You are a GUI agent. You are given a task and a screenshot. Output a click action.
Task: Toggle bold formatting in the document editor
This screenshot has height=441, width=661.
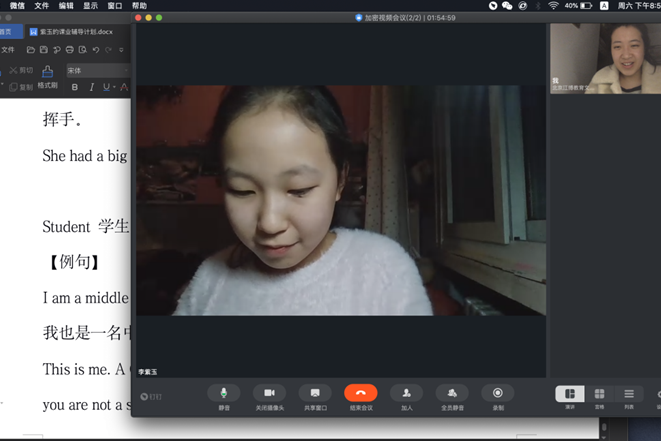tap(75, 88)
